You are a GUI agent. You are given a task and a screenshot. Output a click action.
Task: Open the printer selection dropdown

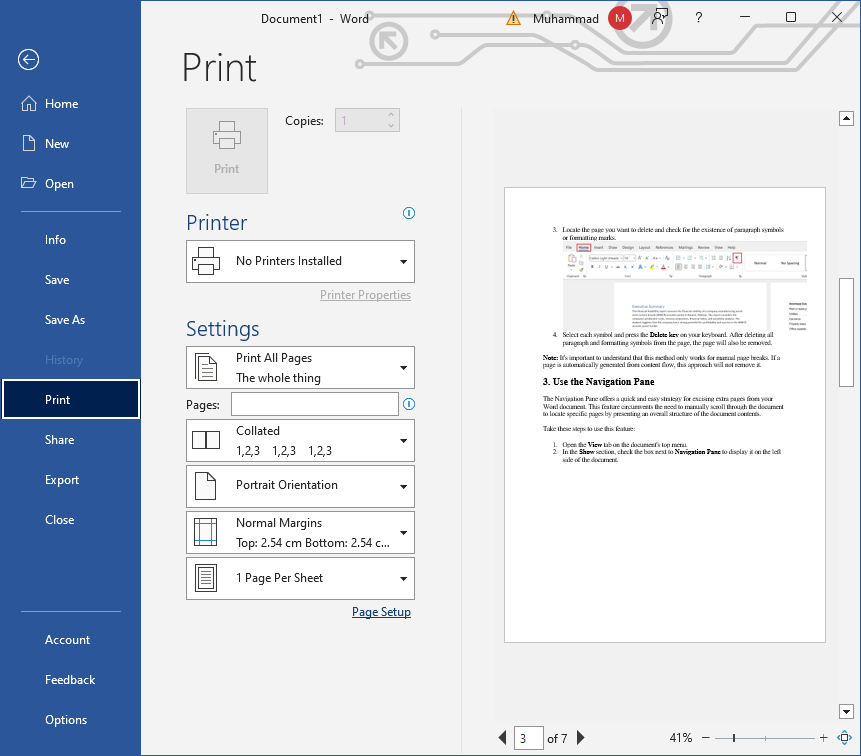point(300,261)
